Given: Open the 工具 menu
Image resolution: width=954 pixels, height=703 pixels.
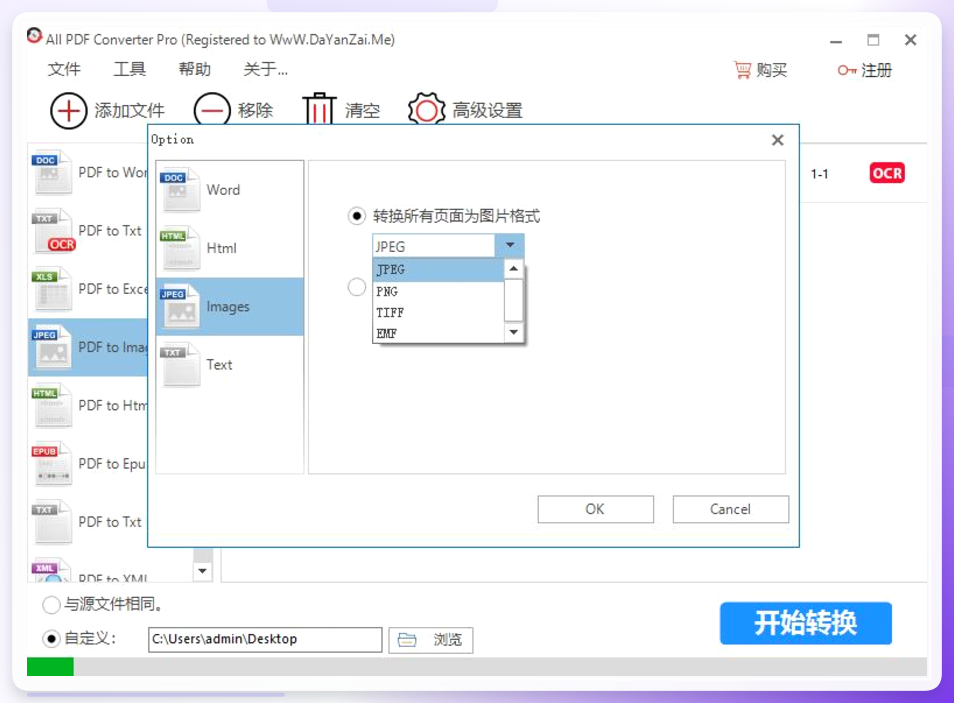Looking at the screenshot, I should coord(129,69).
